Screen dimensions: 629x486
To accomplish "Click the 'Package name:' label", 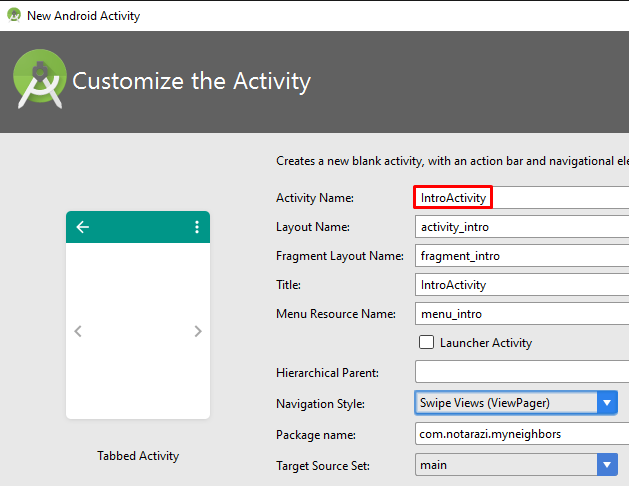I will click(316, 435).
